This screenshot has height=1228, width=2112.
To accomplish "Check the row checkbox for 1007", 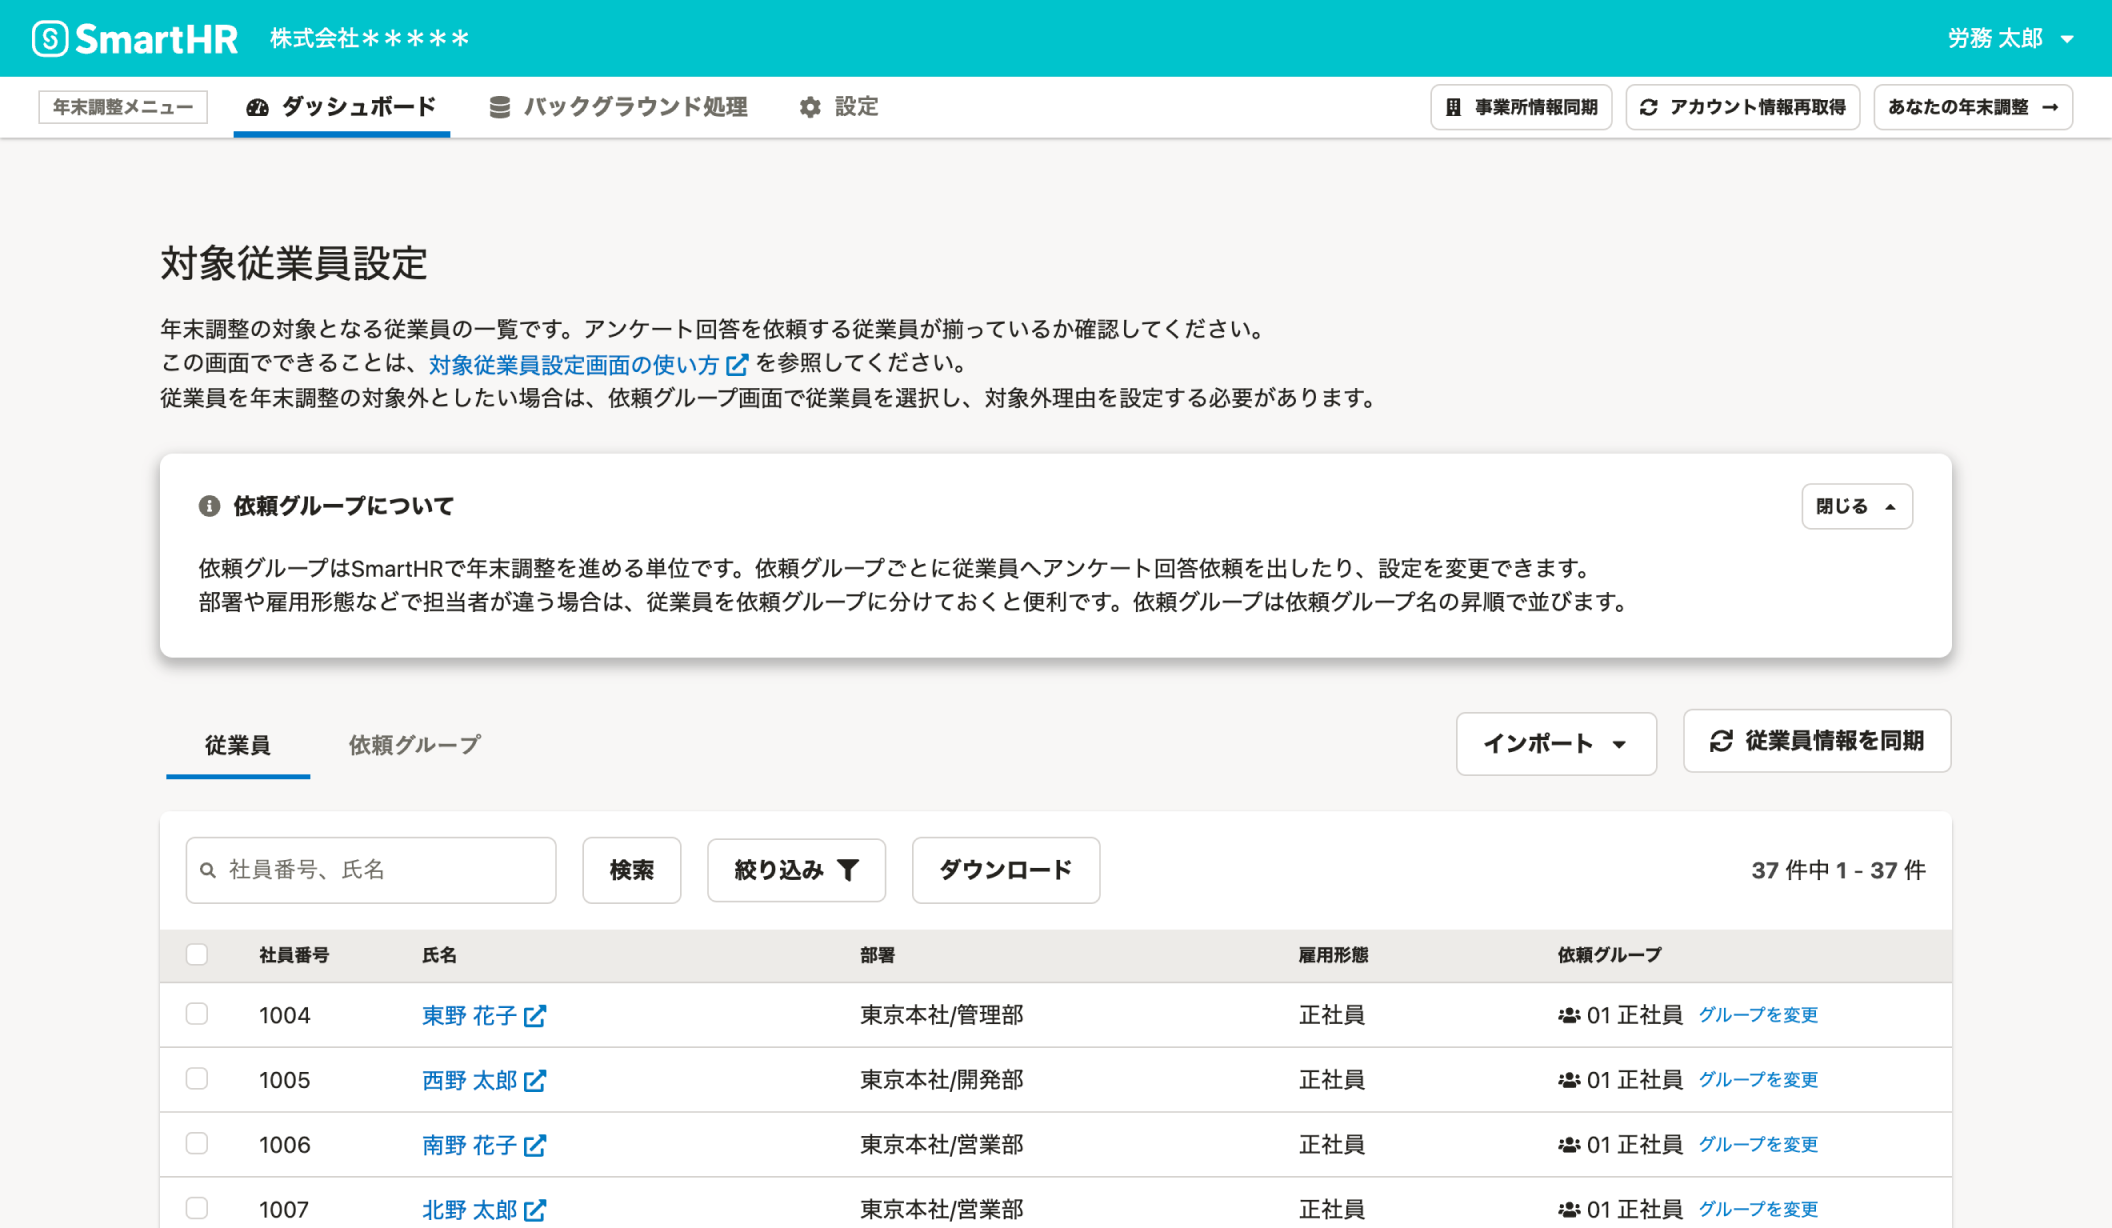I will [197, 1208].
